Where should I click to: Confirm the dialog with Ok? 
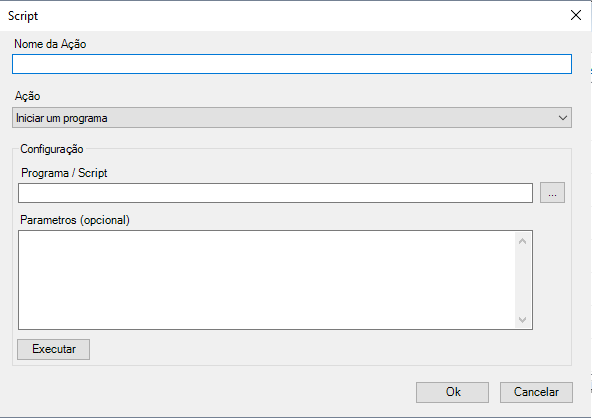coord(452,392)
